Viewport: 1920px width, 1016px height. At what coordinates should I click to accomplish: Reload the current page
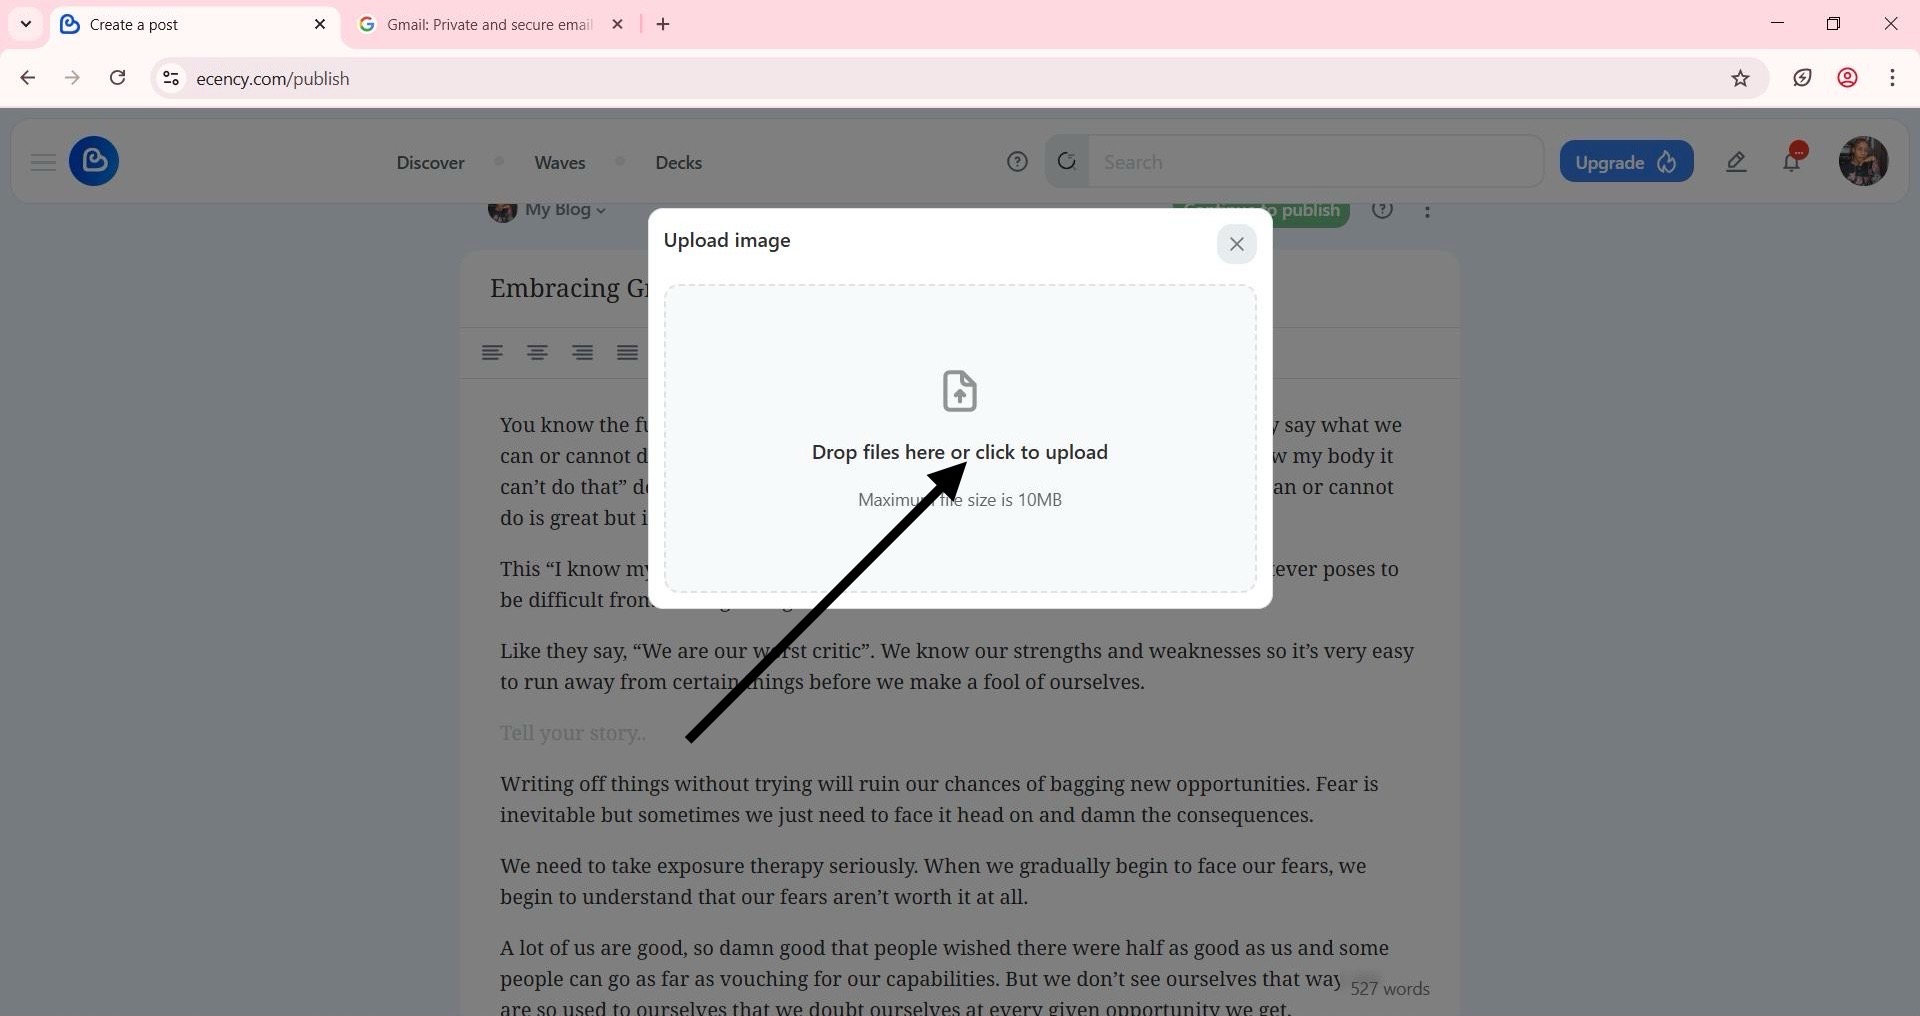point(118,78)
